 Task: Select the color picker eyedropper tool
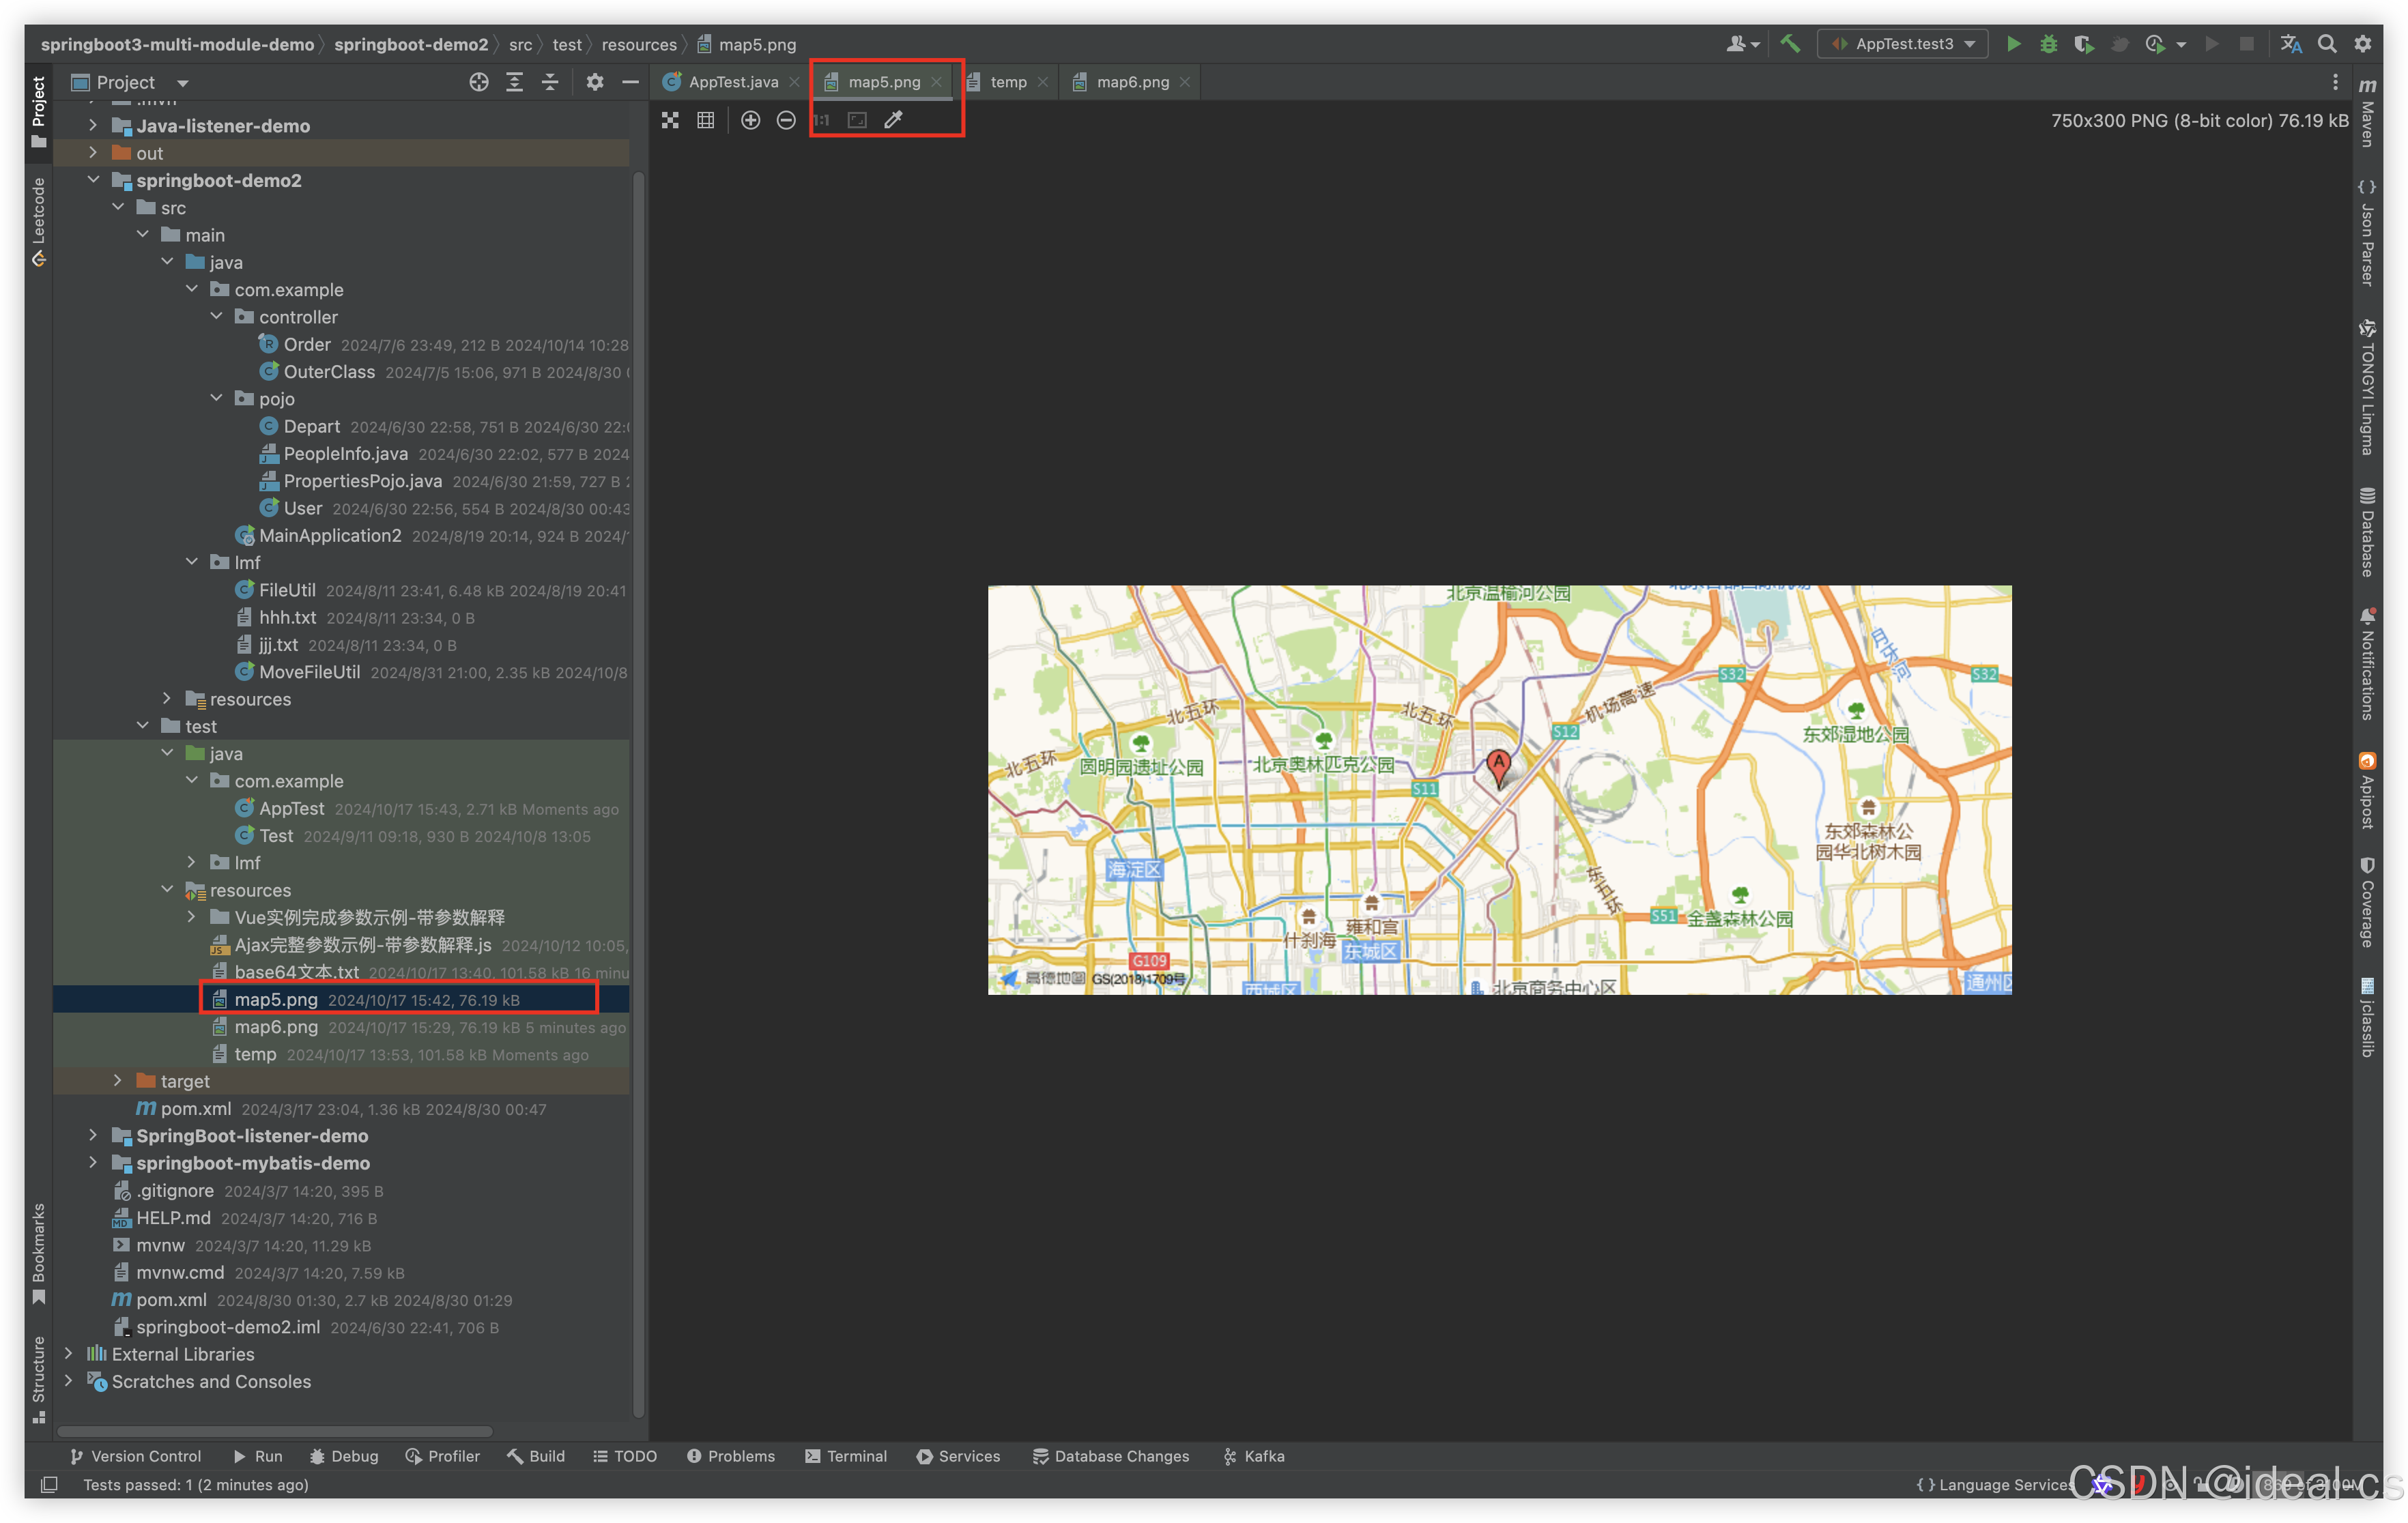click(893, 120)
